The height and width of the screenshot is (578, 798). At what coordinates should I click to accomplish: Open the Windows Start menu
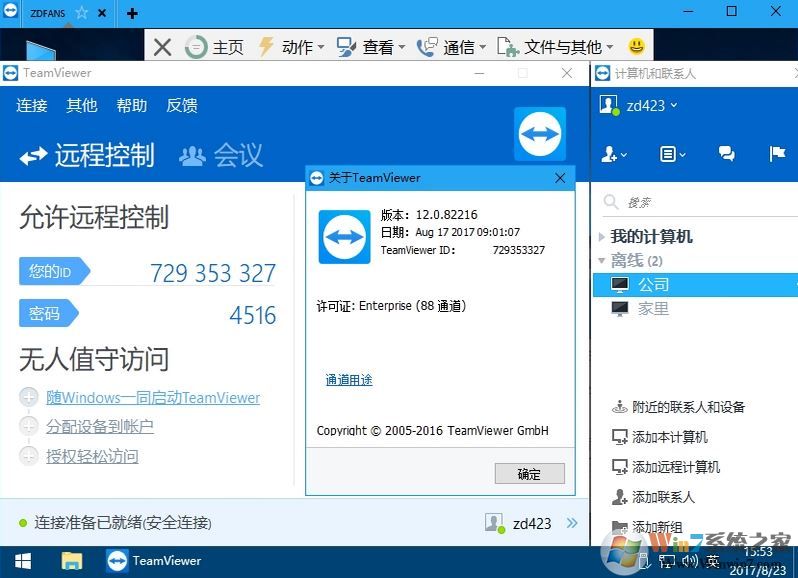point(23,561)
